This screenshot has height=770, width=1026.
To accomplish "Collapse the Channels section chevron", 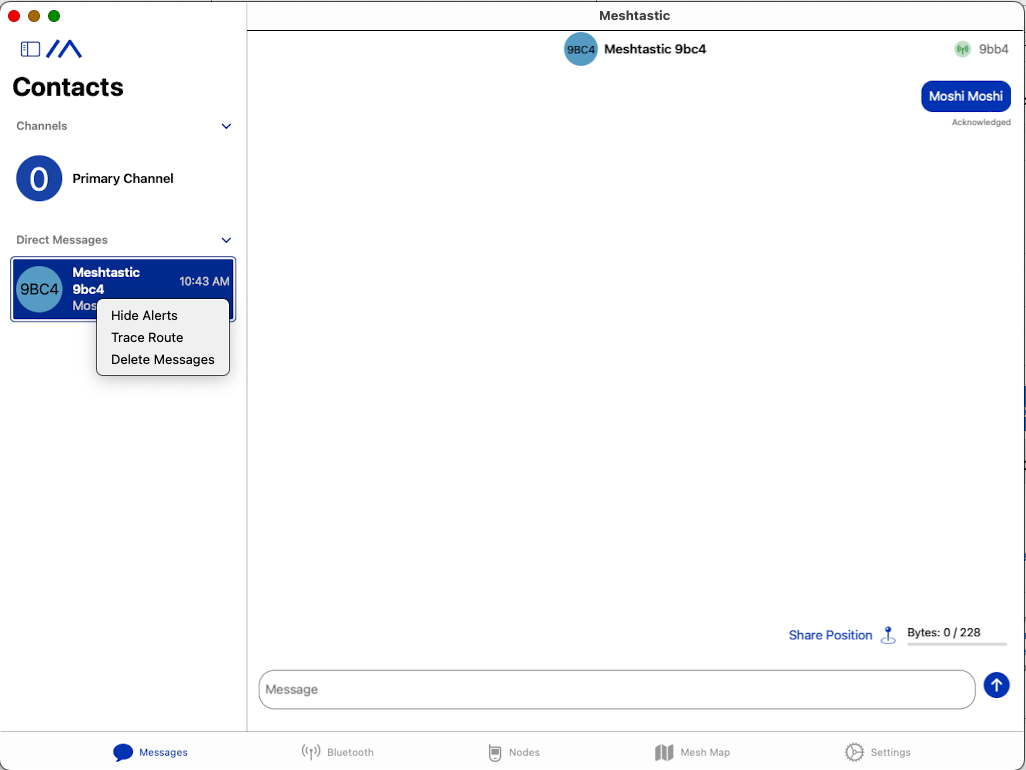I will (226, 126).
